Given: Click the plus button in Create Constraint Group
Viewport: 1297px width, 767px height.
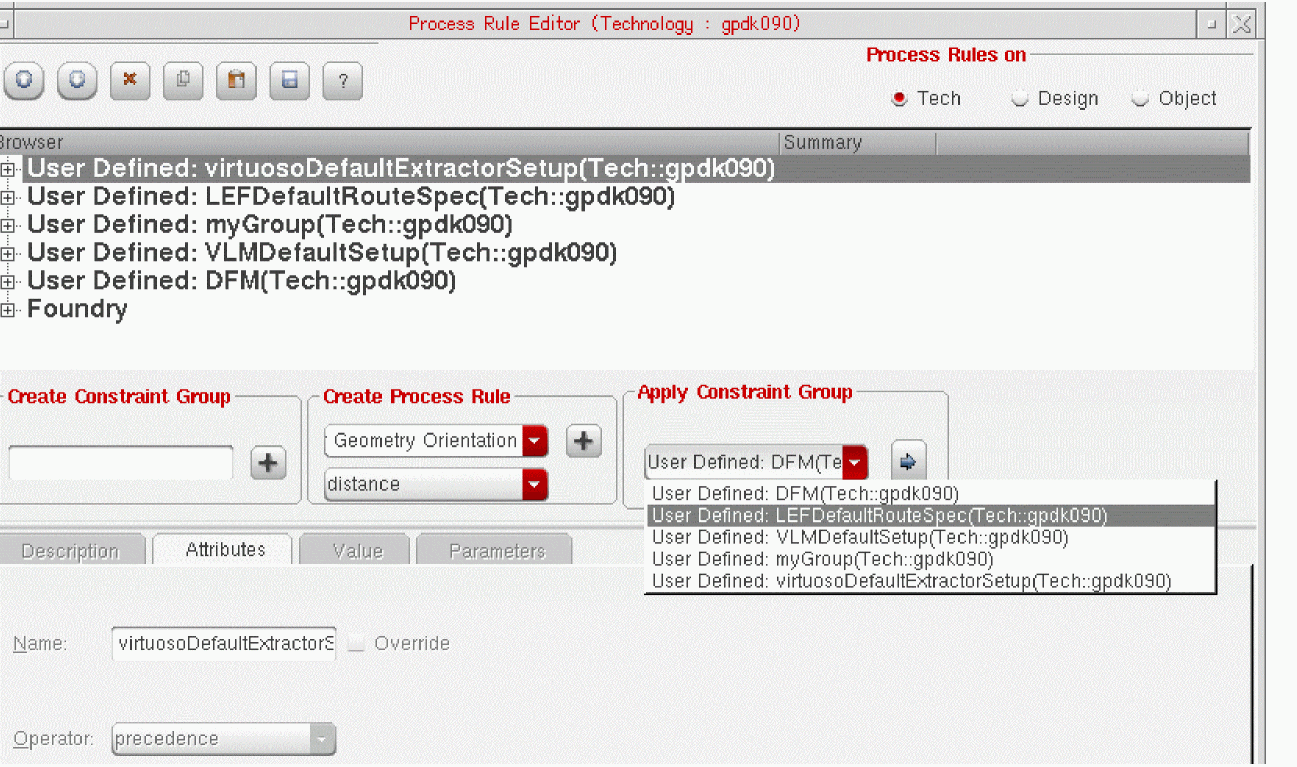Looking at the screenshot, I should point(268,463).
